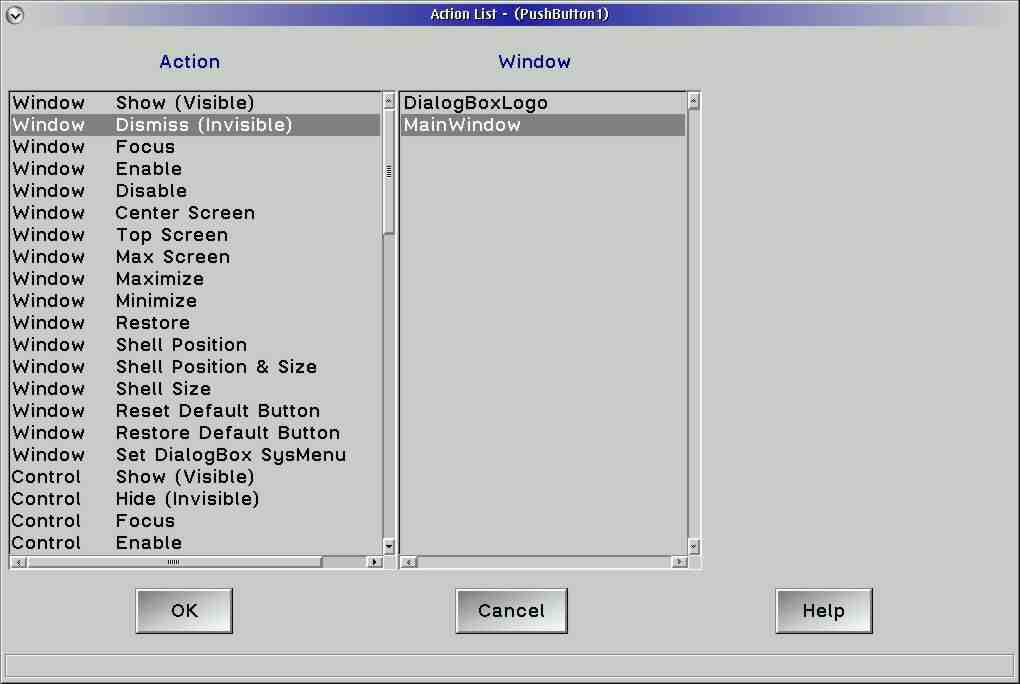
Task: Select the "Window Top Screen" action
Action: [196, 235]
